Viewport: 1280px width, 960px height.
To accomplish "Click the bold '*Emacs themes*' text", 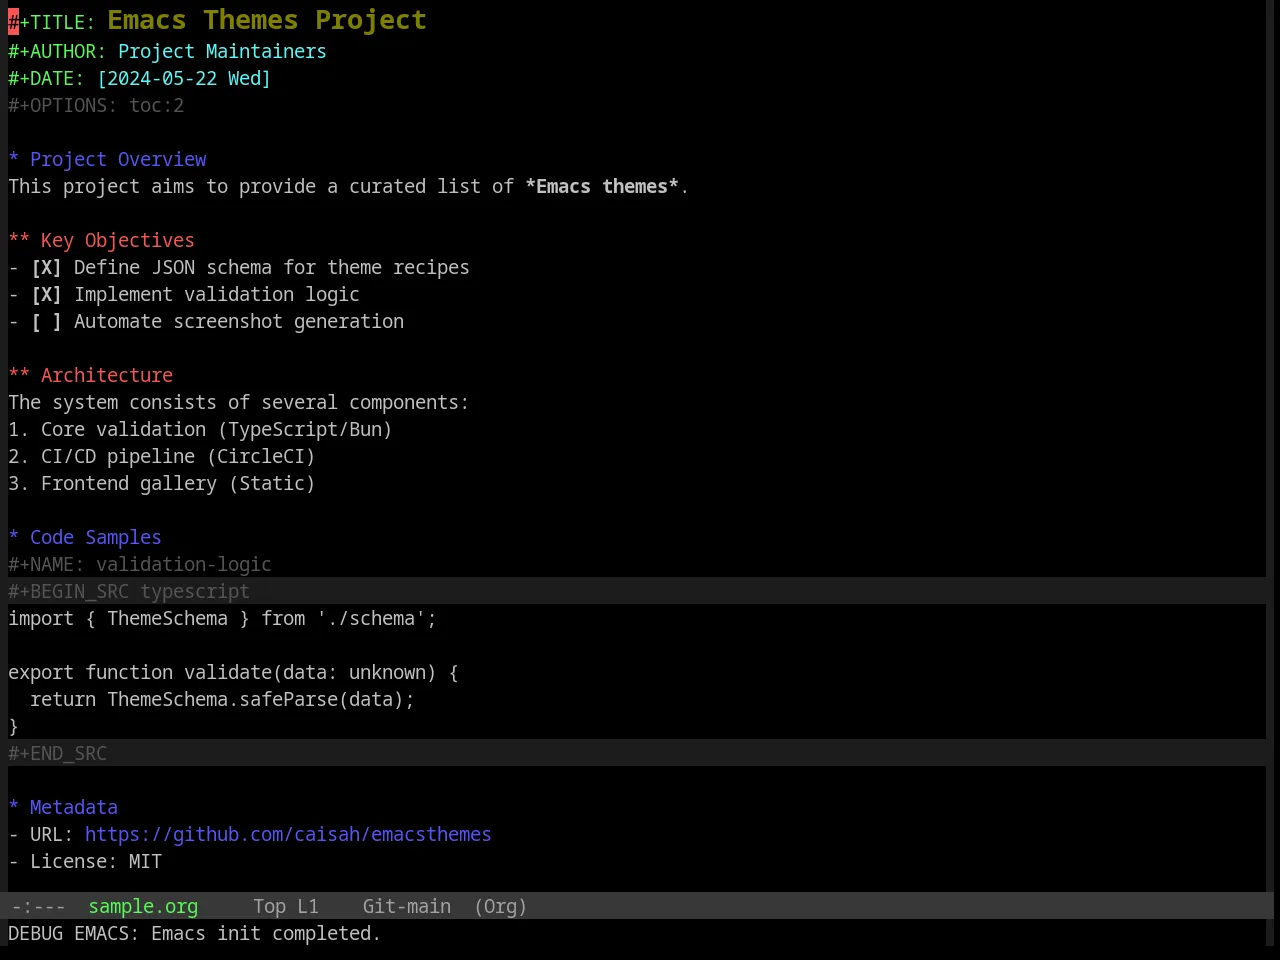I will tap(602, 186).
